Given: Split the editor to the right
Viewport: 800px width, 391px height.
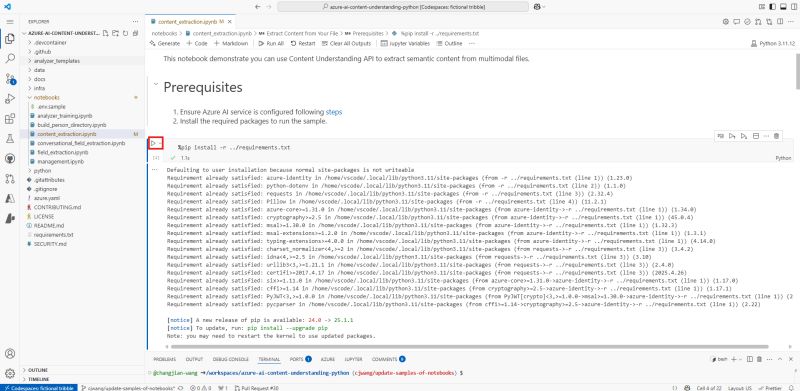Looking at the screenshot, I should 780,22.
